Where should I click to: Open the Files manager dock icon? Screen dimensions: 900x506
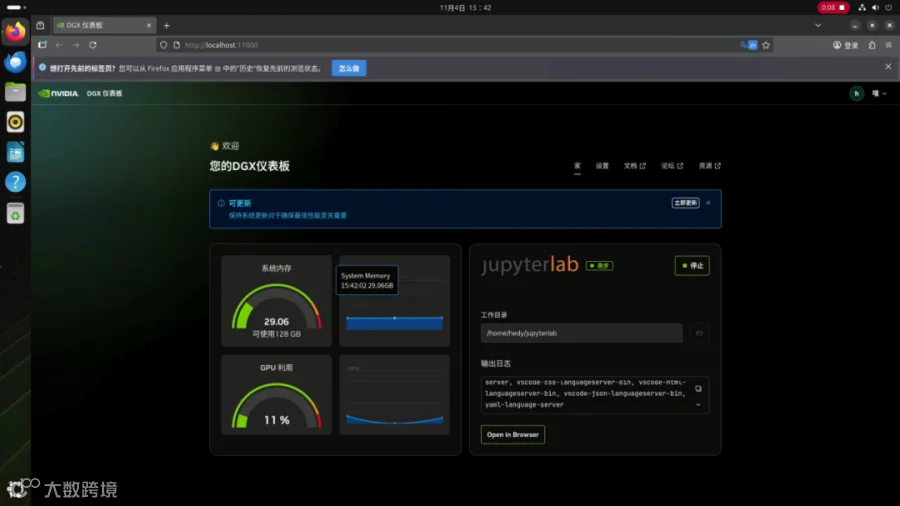(x=15, y=92)
